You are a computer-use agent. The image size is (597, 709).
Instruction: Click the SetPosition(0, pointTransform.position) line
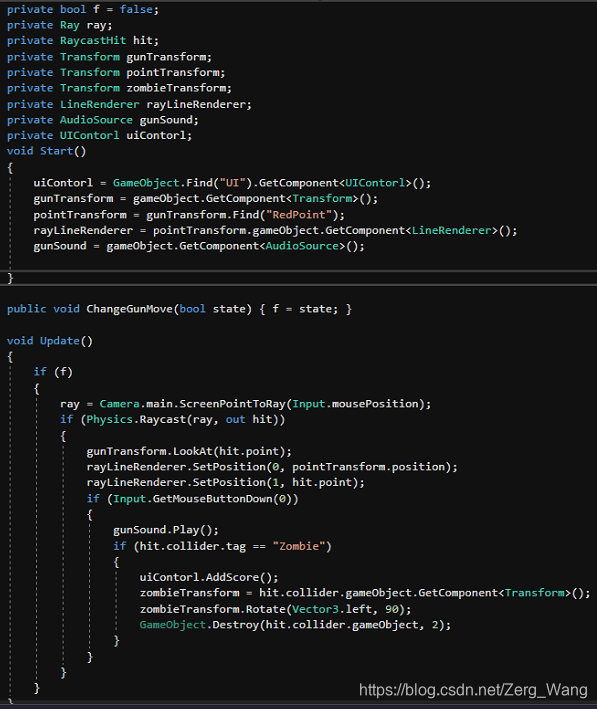(272, 467)
